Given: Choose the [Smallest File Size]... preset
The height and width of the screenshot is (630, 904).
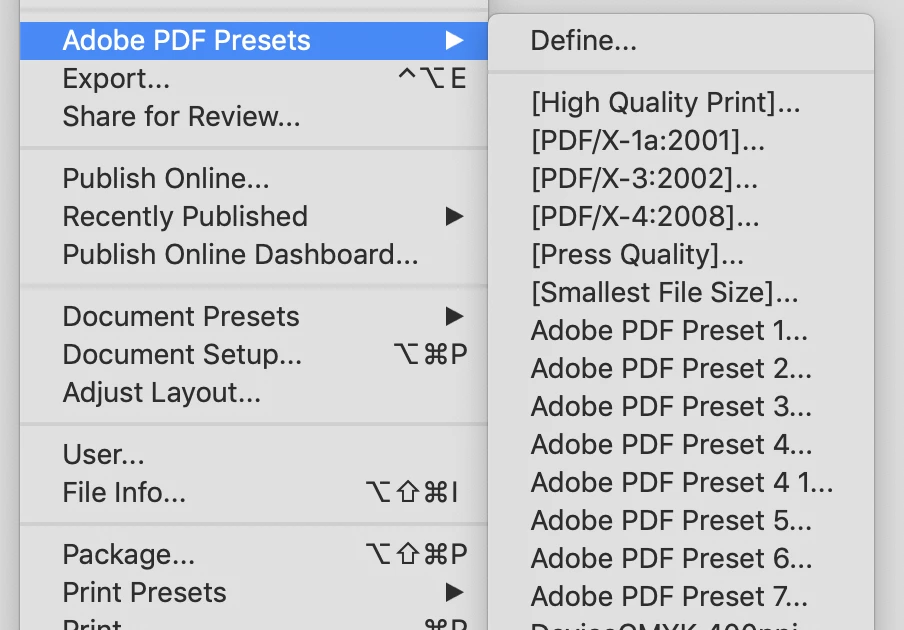Looking at the screenshot, I should point(681,293).
